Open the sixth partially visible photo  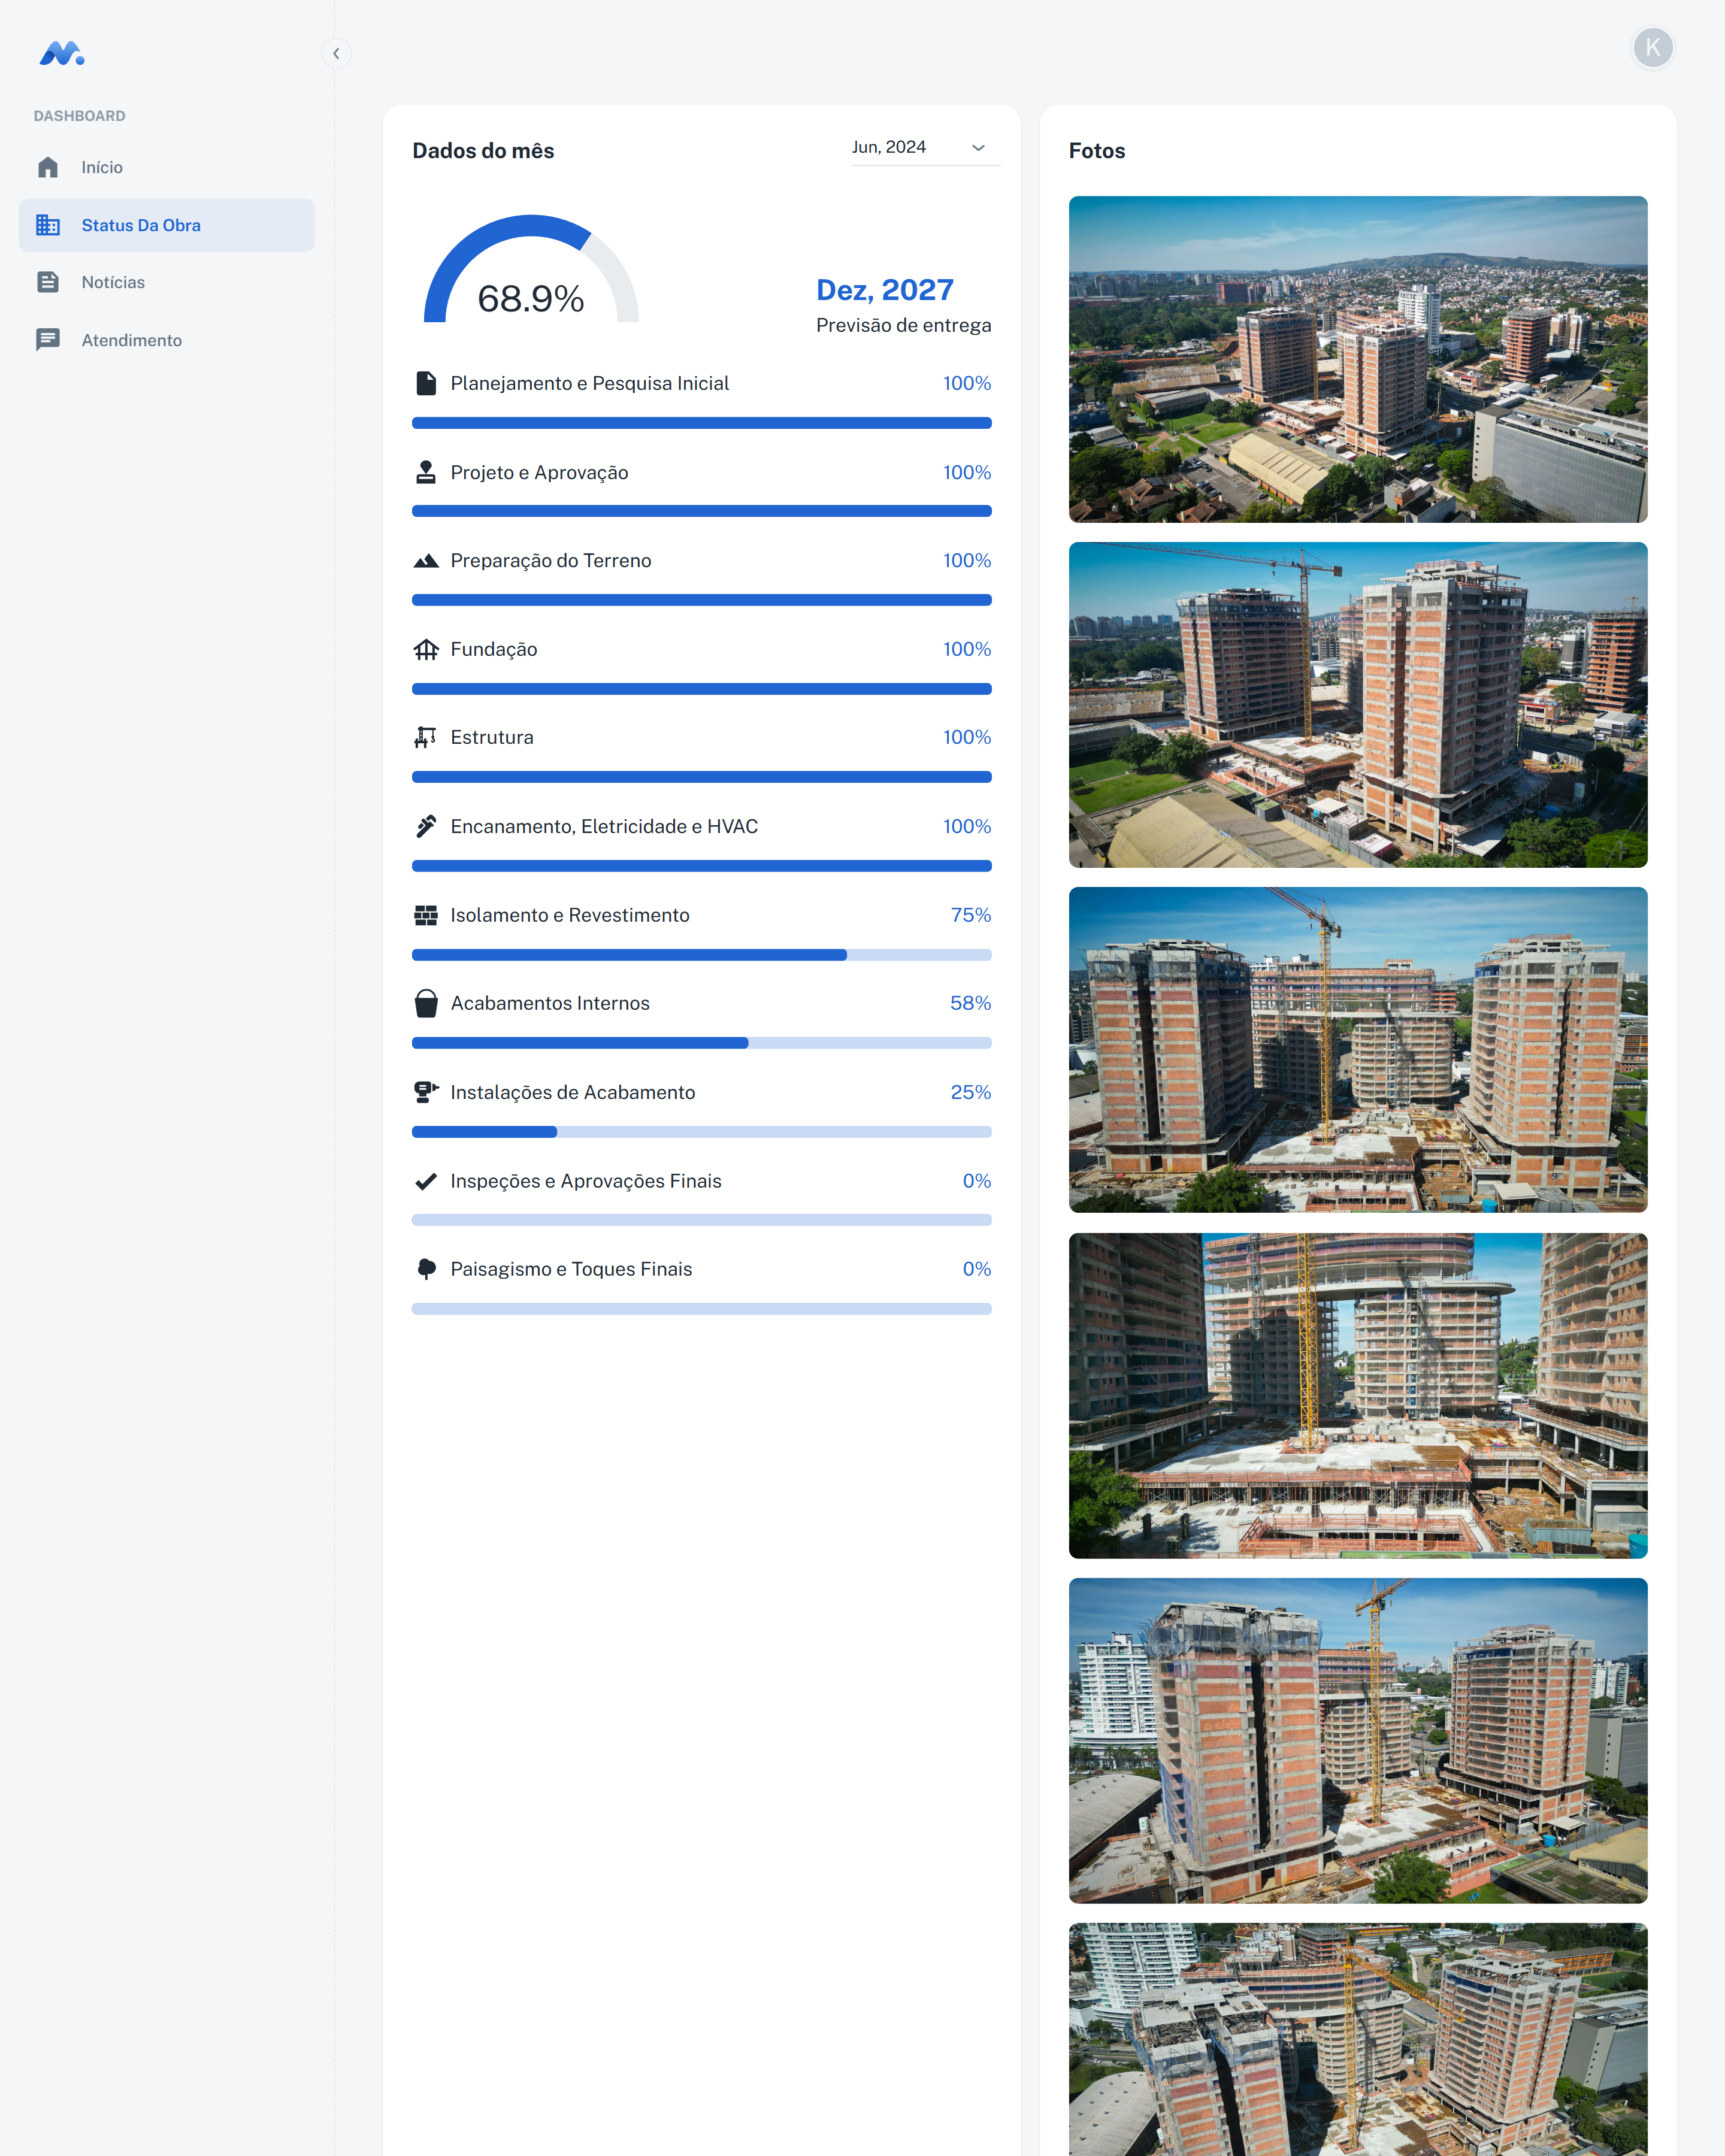point(1358,2040)
